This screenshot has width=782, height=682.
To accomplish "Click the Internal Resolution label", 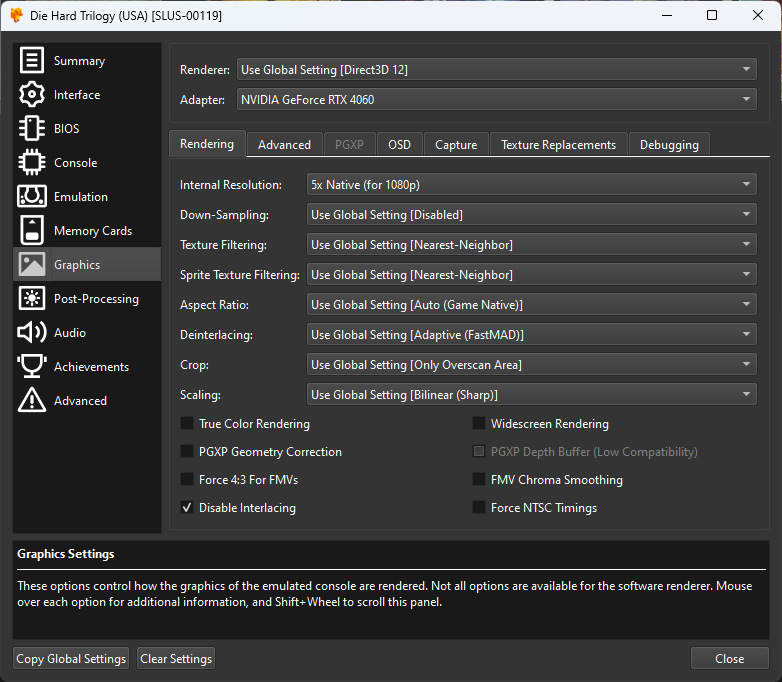I will point(231,185).
